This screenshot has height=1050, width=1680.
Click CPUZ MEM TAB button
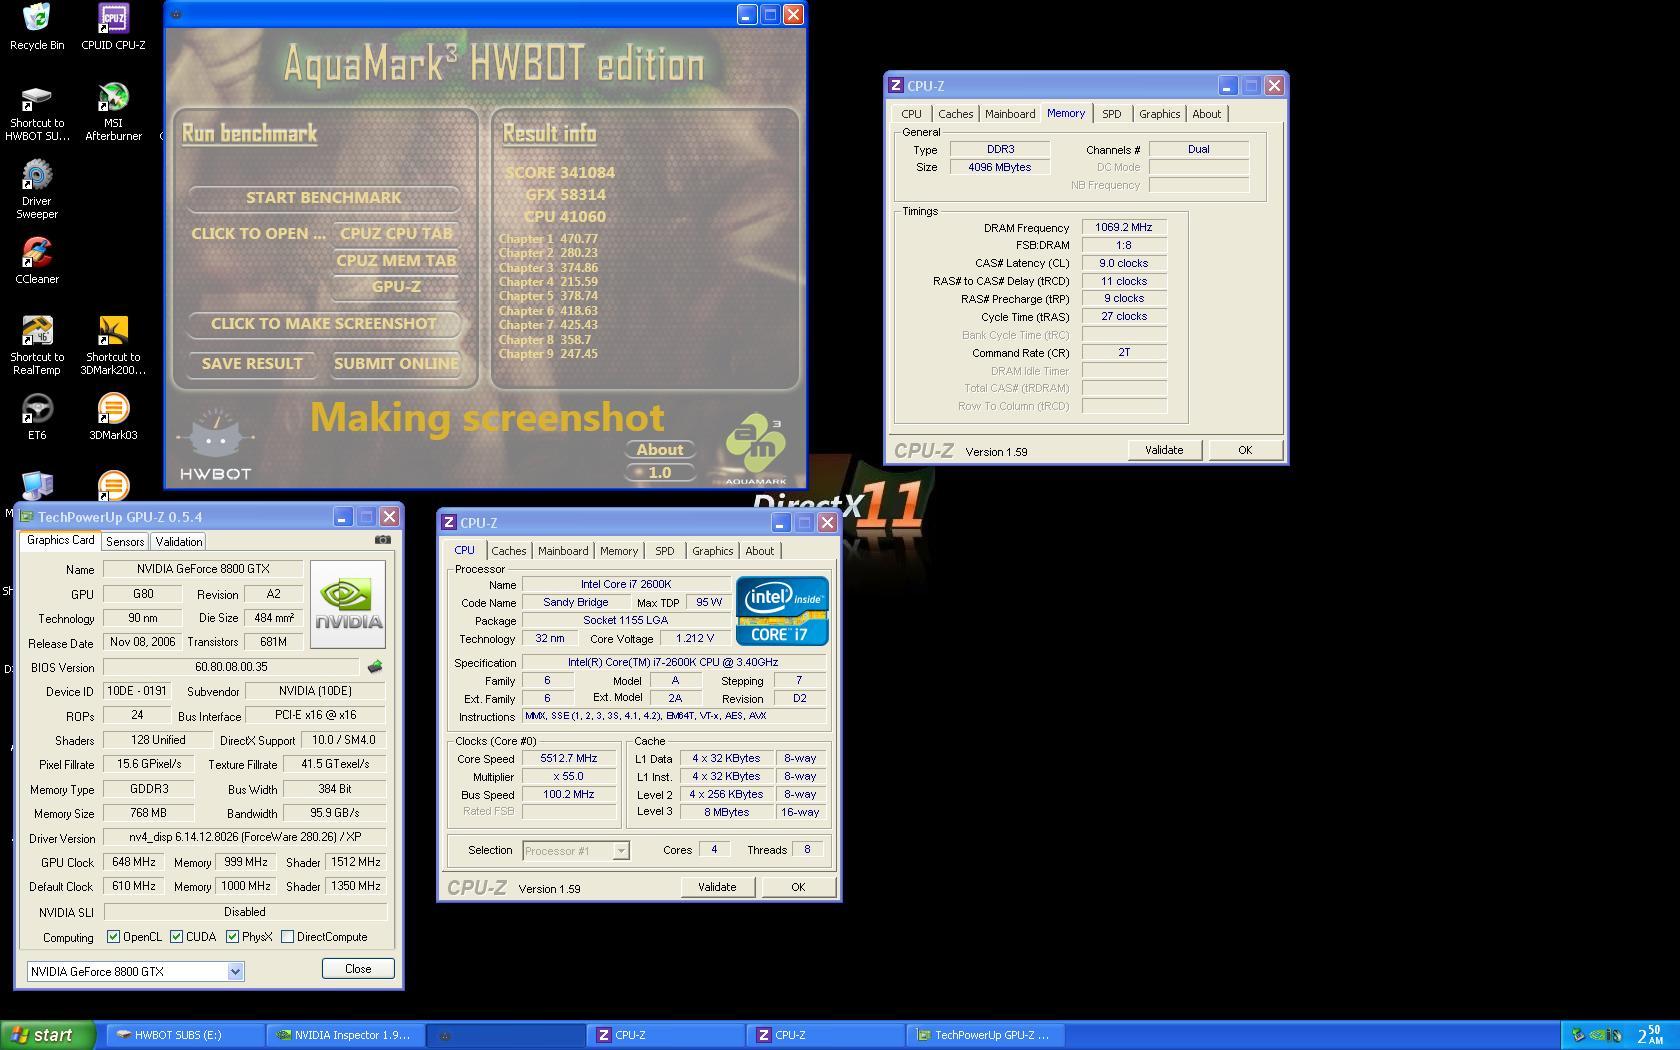396,261
